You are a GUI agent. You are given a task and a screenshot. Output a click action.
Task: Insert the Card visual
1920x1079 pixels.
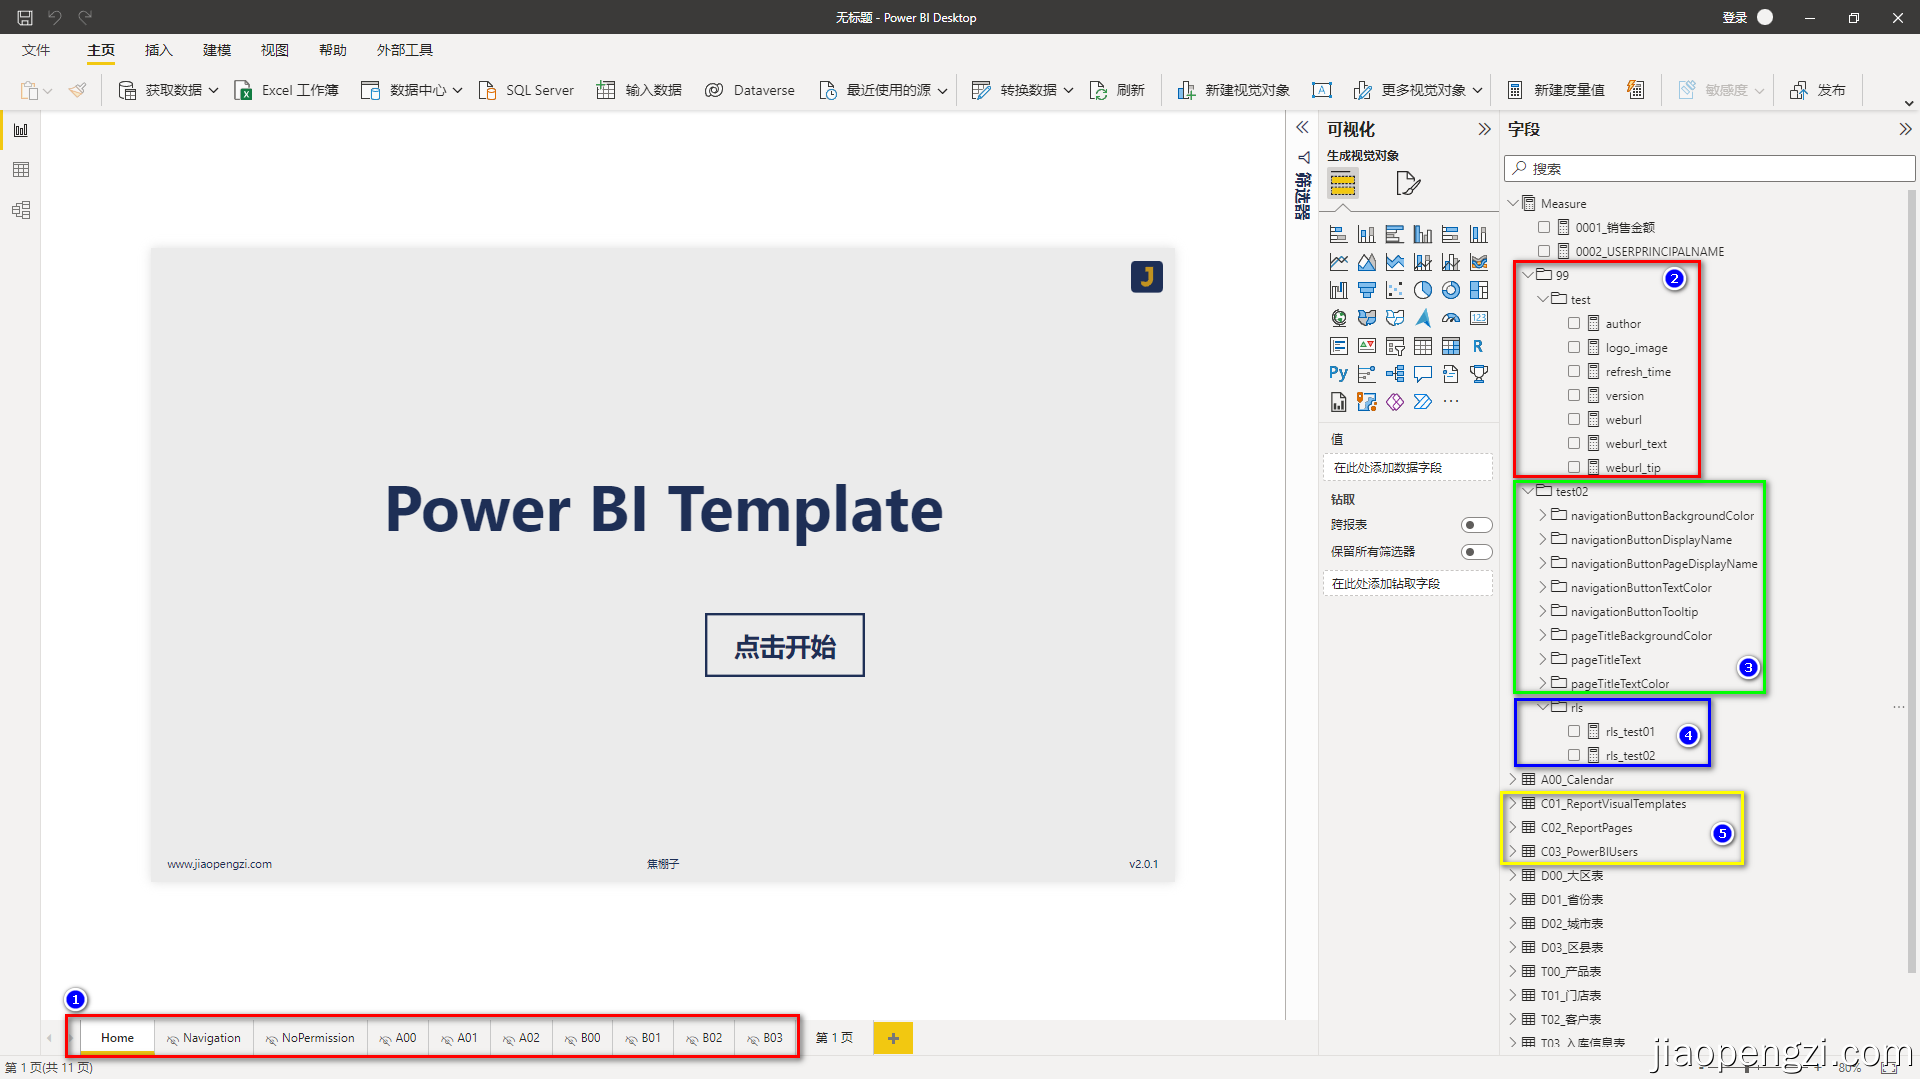1479,318
